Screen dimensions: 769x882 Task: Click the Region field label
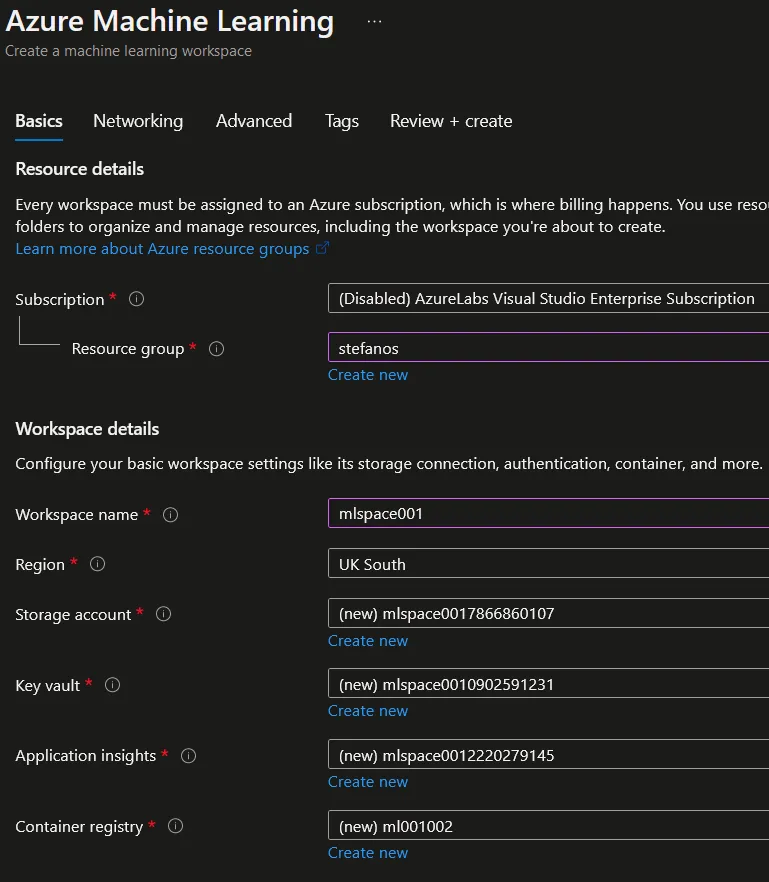(40, 564)
